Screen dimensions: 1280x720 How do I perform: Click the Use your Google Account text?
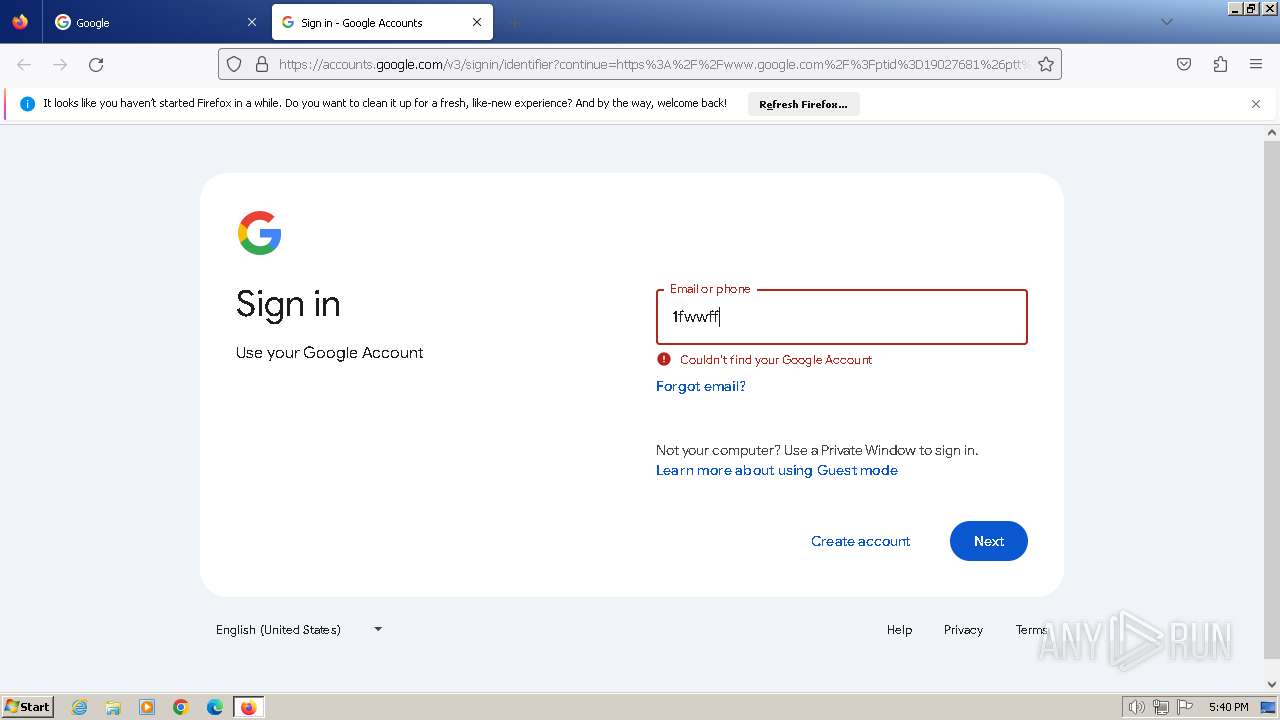329,353
